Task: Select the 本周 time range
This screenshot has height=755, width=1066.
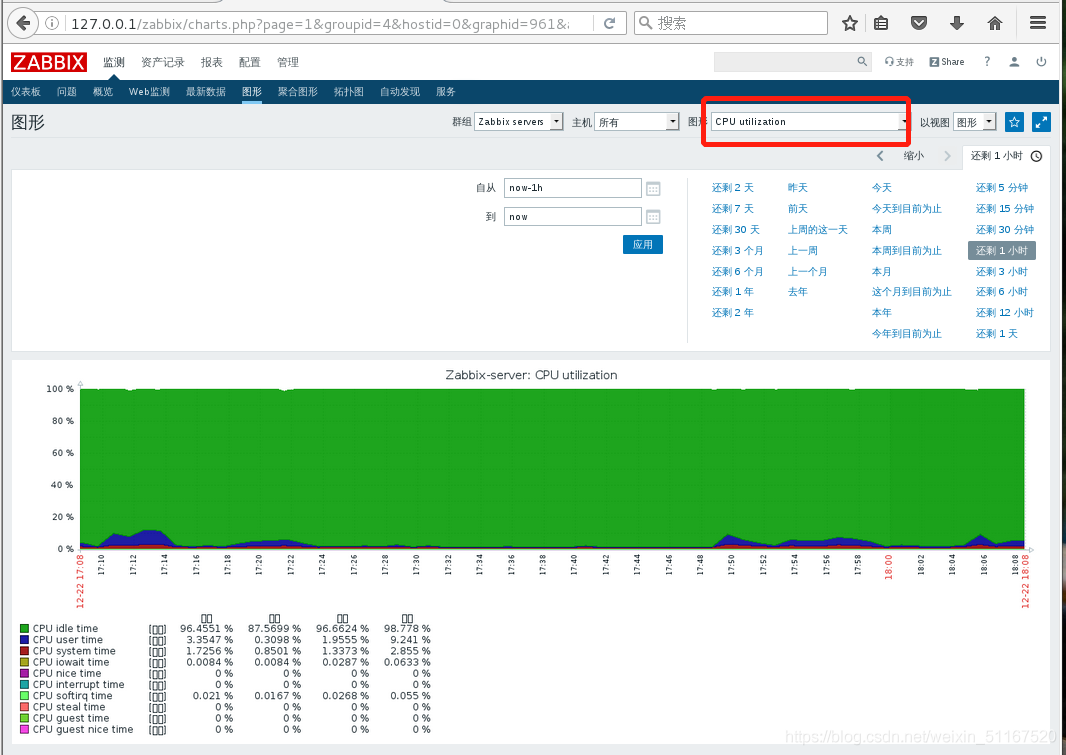Action: pyautogui.click(x=882, y=230)
